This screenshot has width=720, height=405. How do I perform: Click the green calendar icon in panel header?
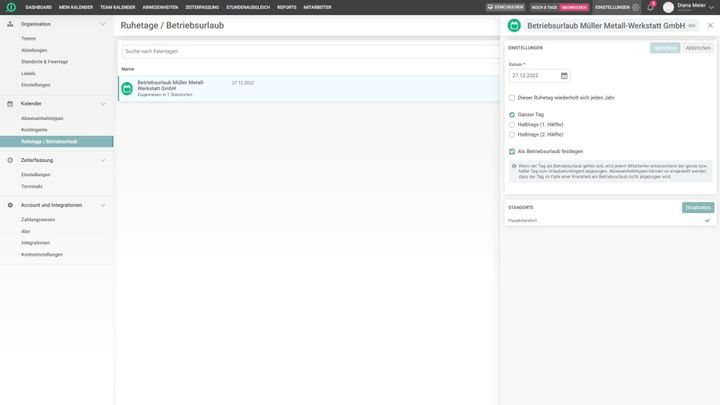[x=514, y=25]
